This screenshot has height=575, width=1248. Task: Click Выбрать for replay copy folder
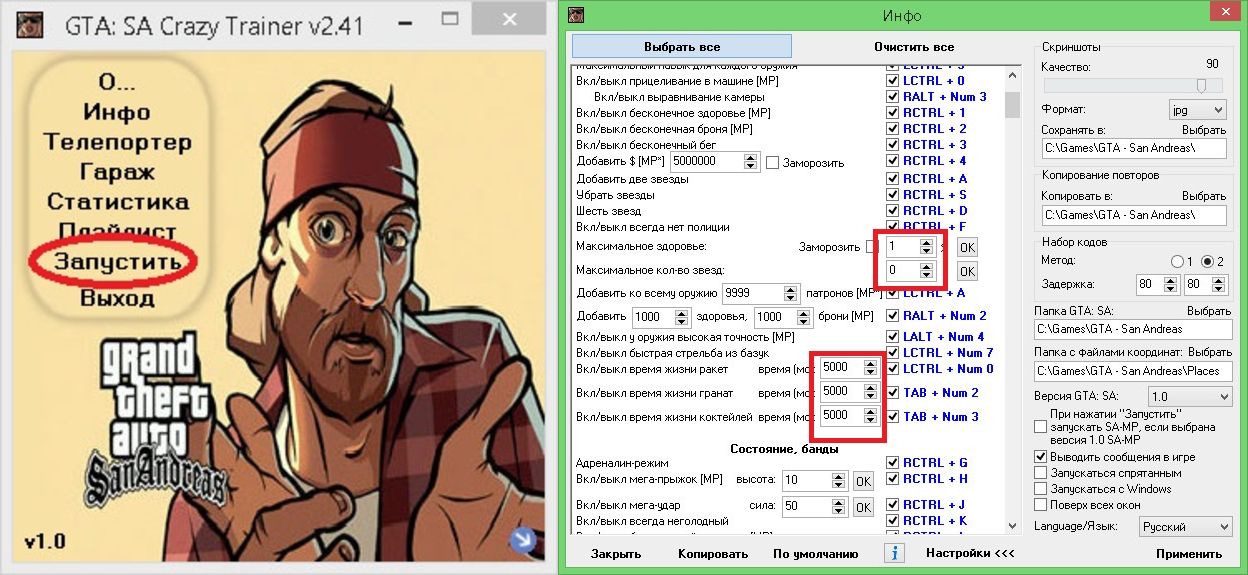[x=1204, y=196]
